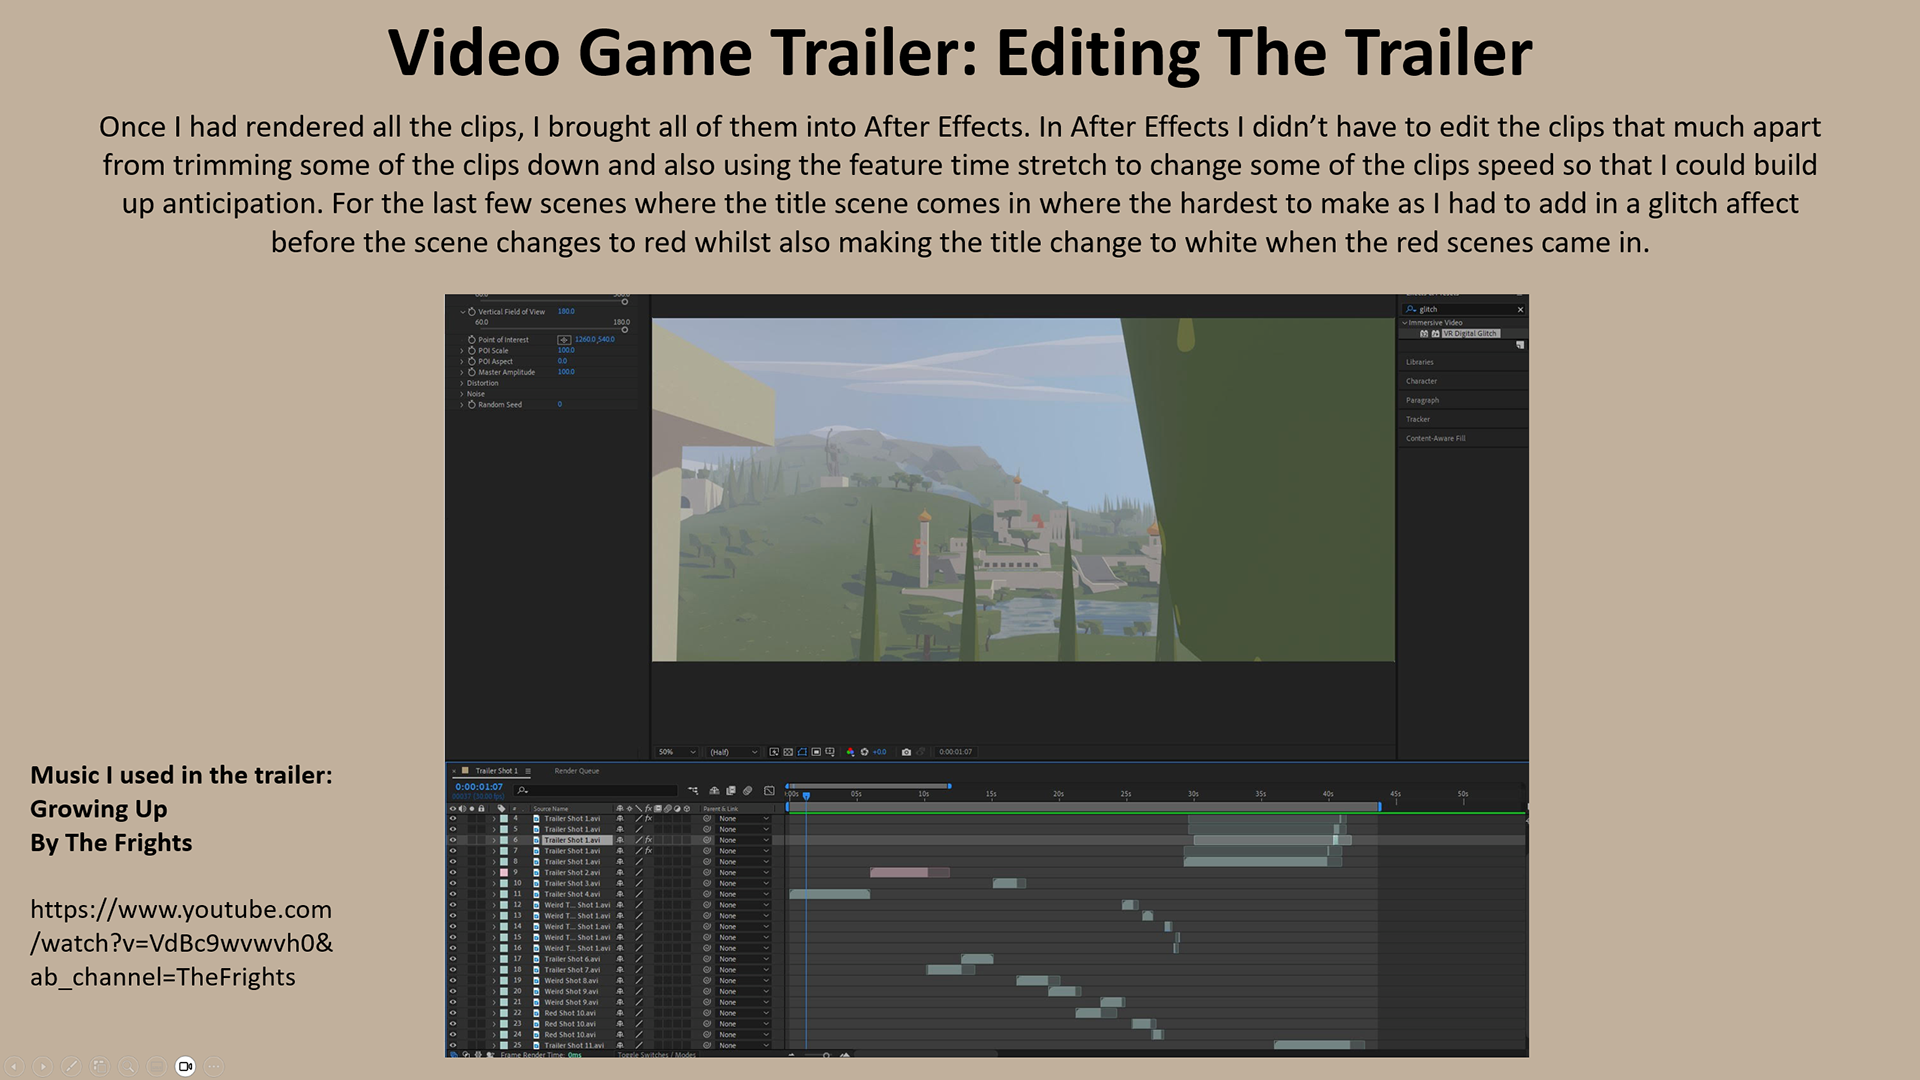Click stopwatch for POI Scale
1920x1080 pixels.
pos(472,351)
